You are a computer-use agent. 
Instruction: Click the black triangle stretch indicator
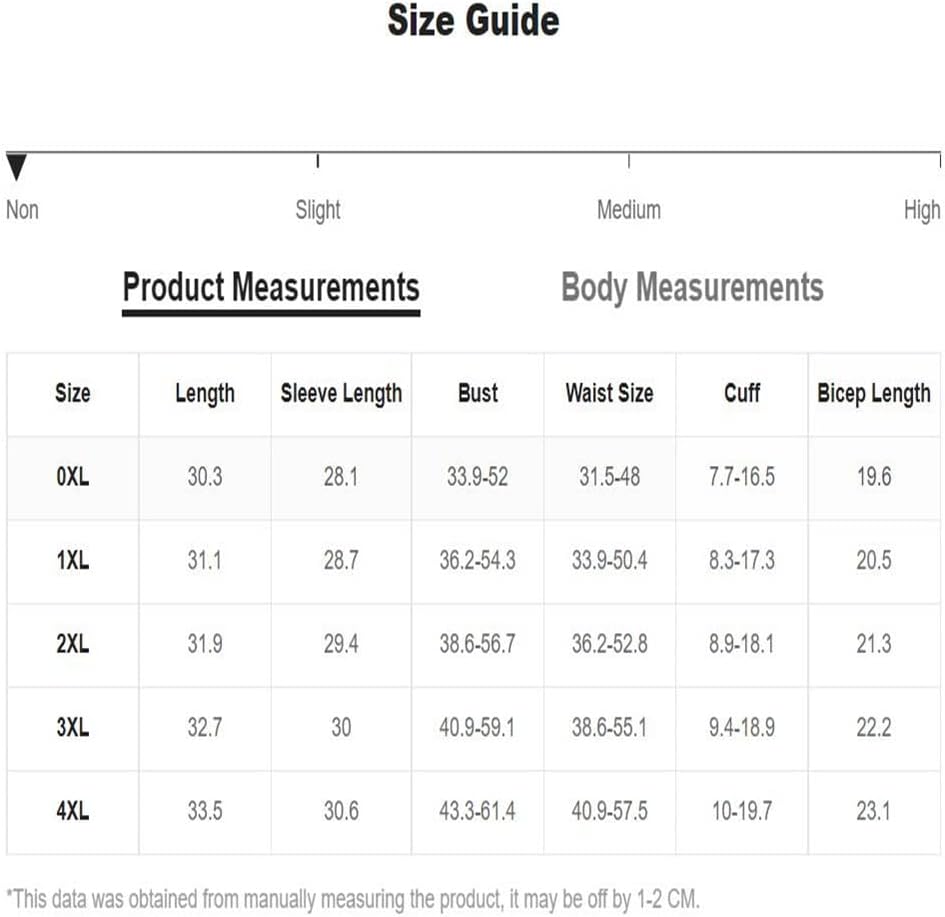16,167
